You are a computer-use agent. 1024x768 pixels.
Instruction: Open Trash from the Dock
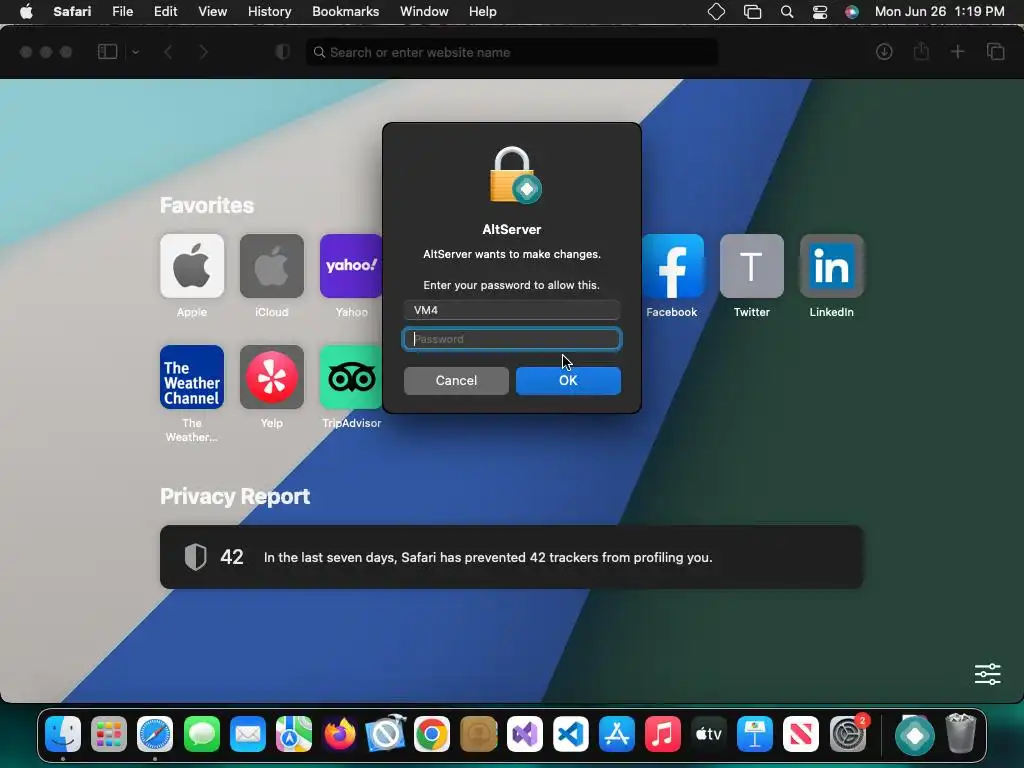[961, 735]
